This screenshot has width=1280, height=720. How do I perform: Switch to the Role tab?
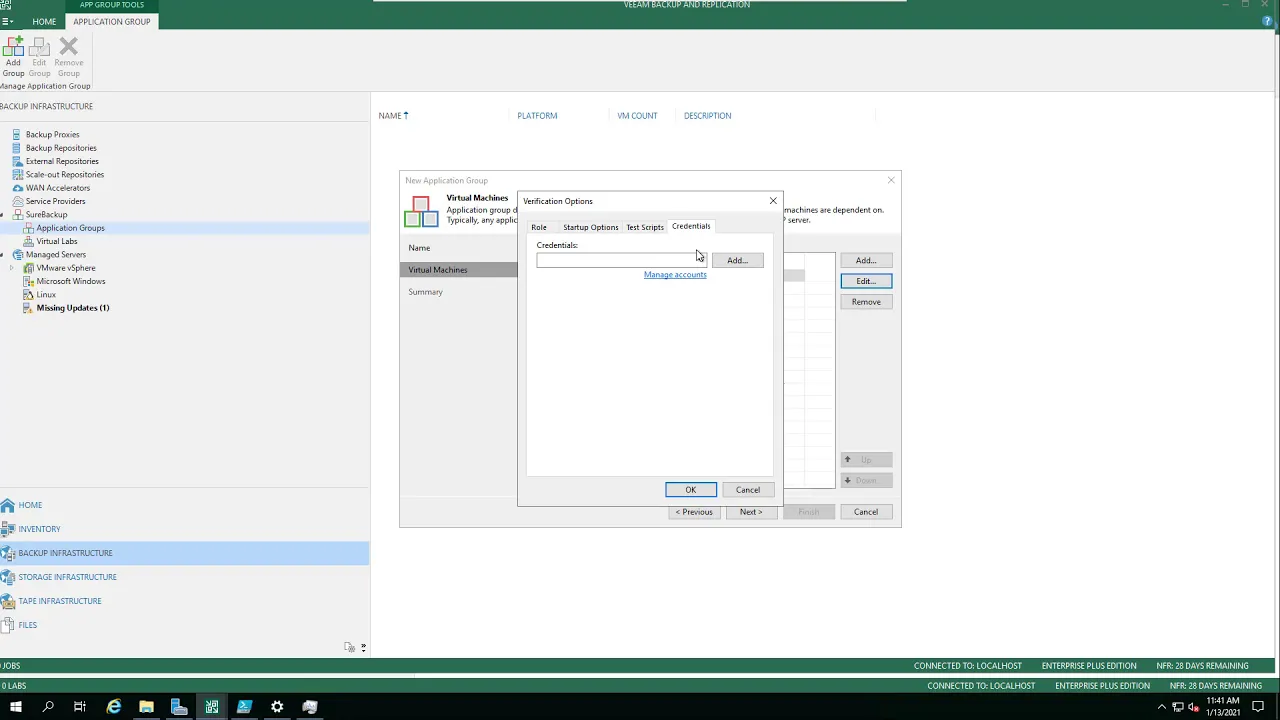pyautogui.click(x=539, y=227)
